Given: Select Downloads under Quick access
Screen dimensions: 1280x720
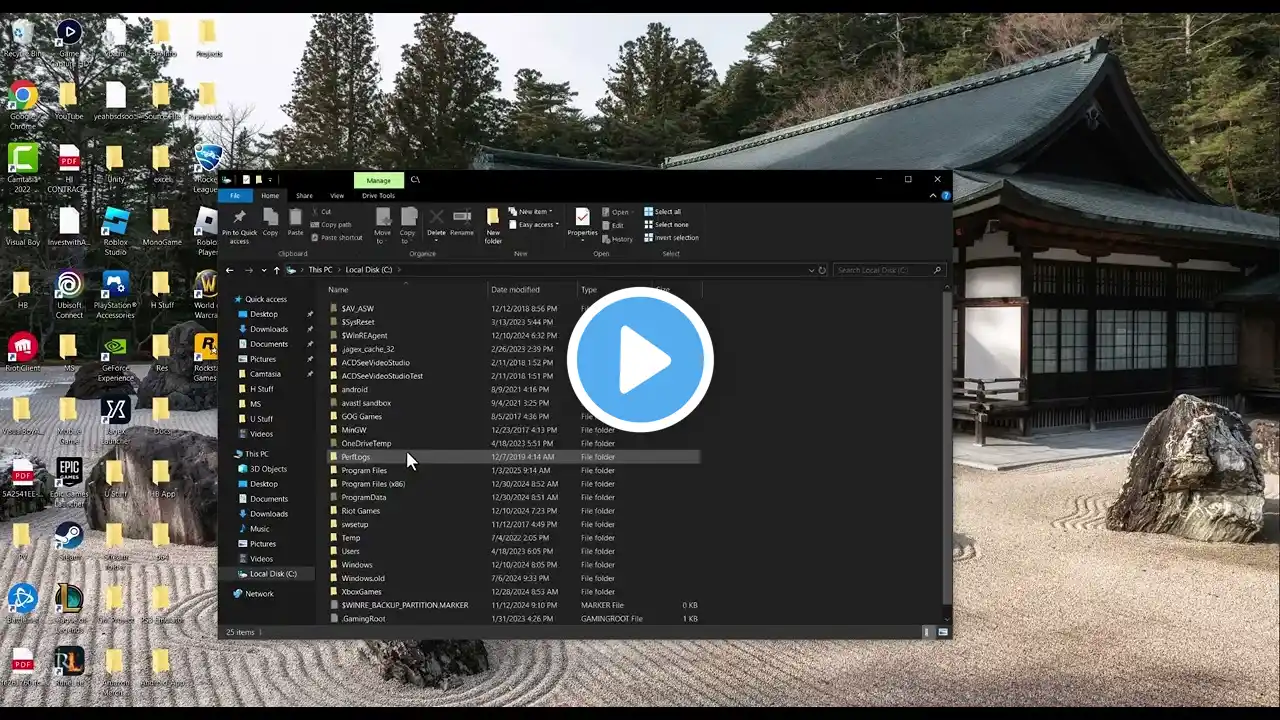Looking at the screenshot, I should tap(268, 329).
